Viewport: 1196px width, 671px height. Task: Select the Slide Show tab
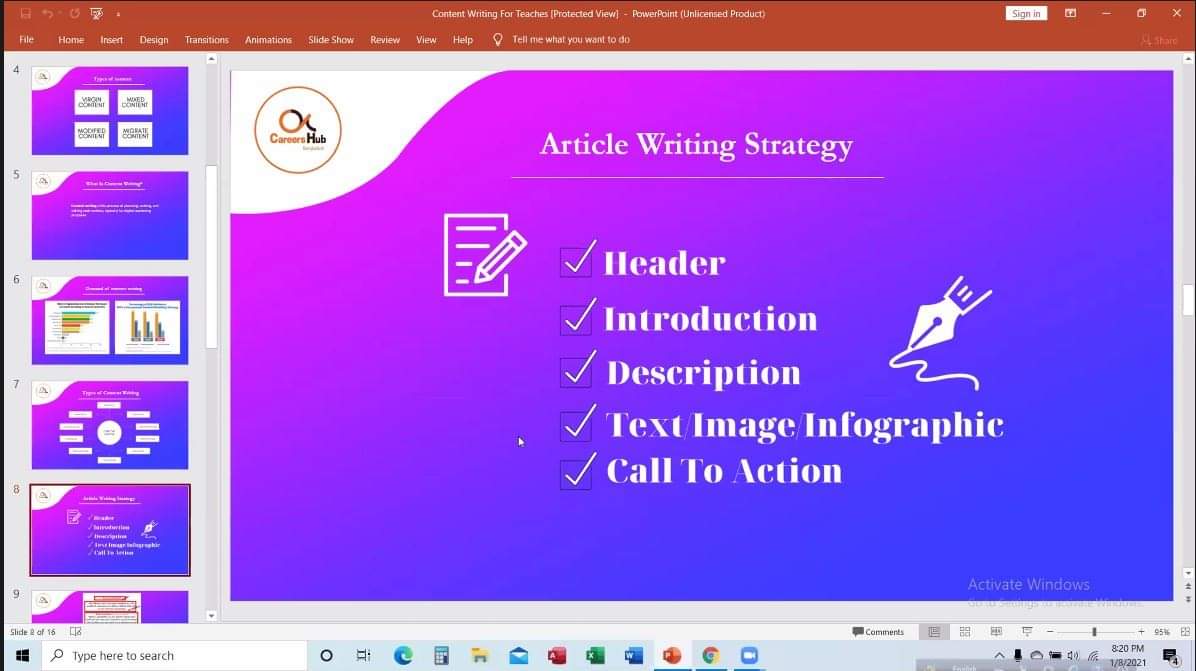pos(330,40)
